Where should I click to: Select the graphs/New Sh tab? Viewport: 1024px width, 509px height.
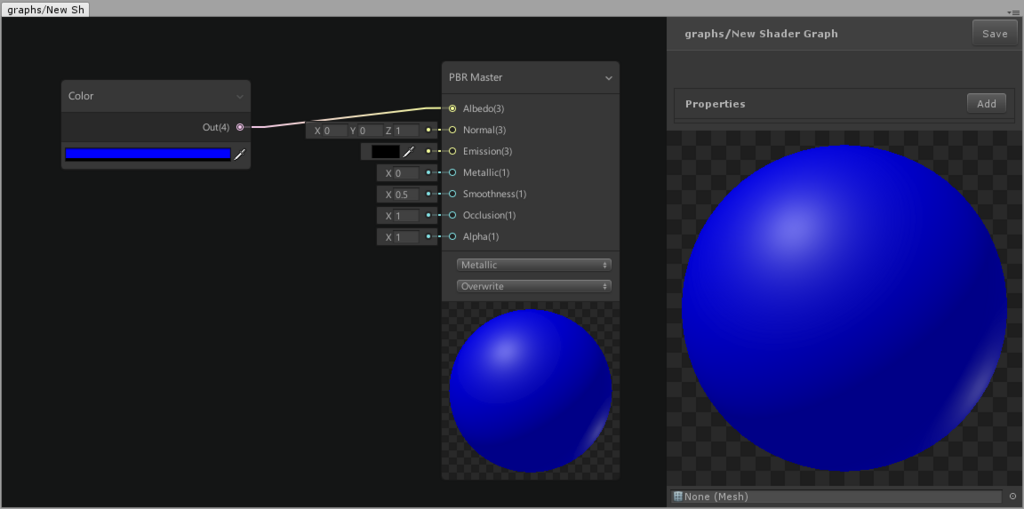pos(44,10)
